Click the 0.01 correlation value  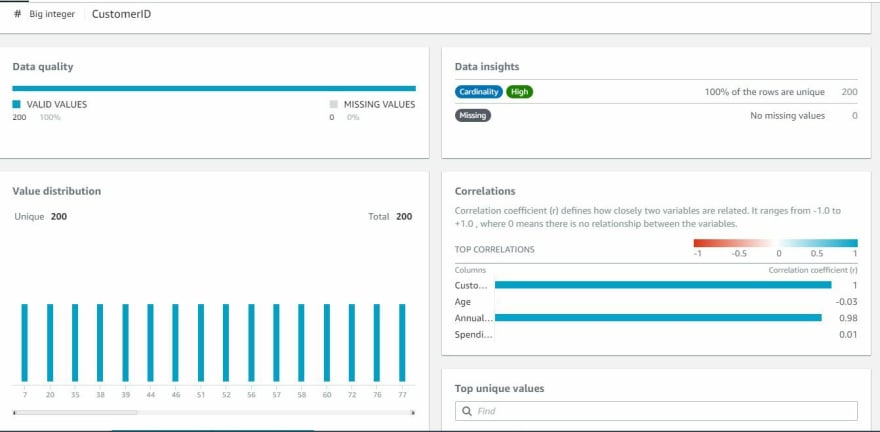point(849,335)
